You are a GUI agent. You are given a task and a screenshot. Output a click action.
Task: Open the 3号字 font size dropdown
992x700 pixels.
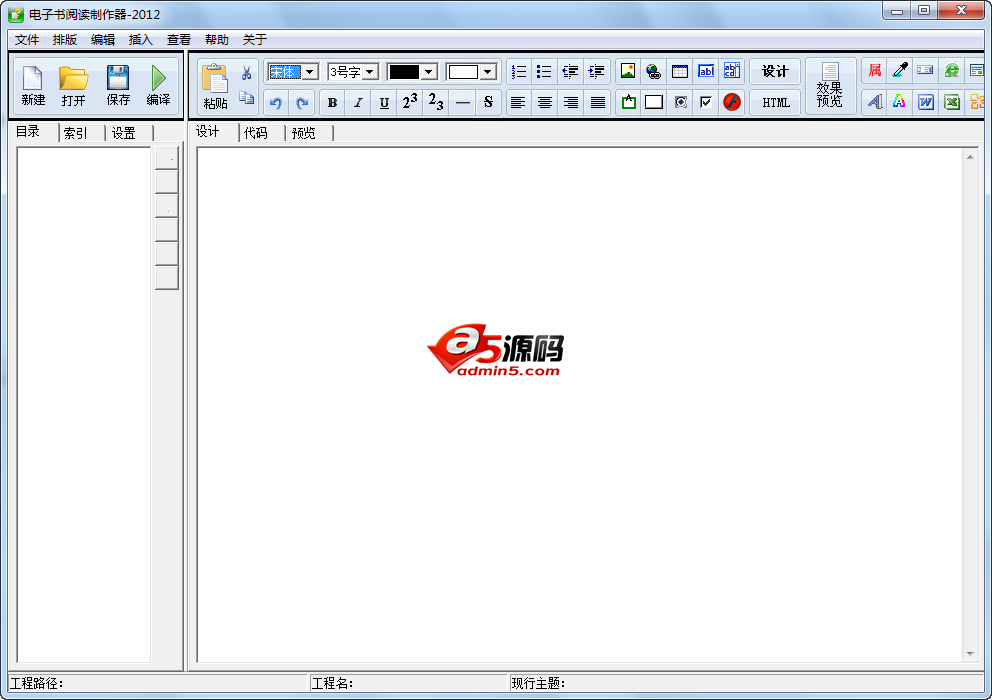[369, 72]
